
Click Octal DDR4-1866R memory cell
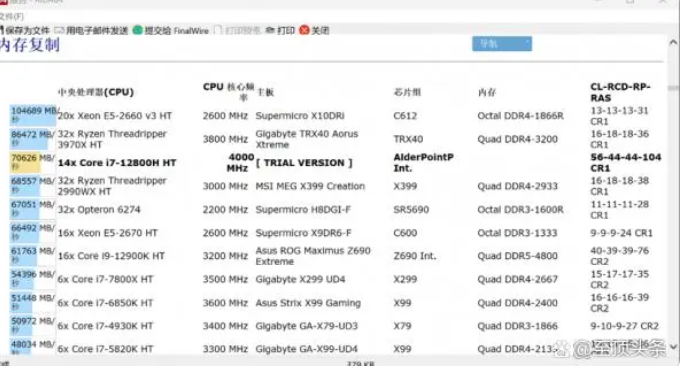[520, 116]
